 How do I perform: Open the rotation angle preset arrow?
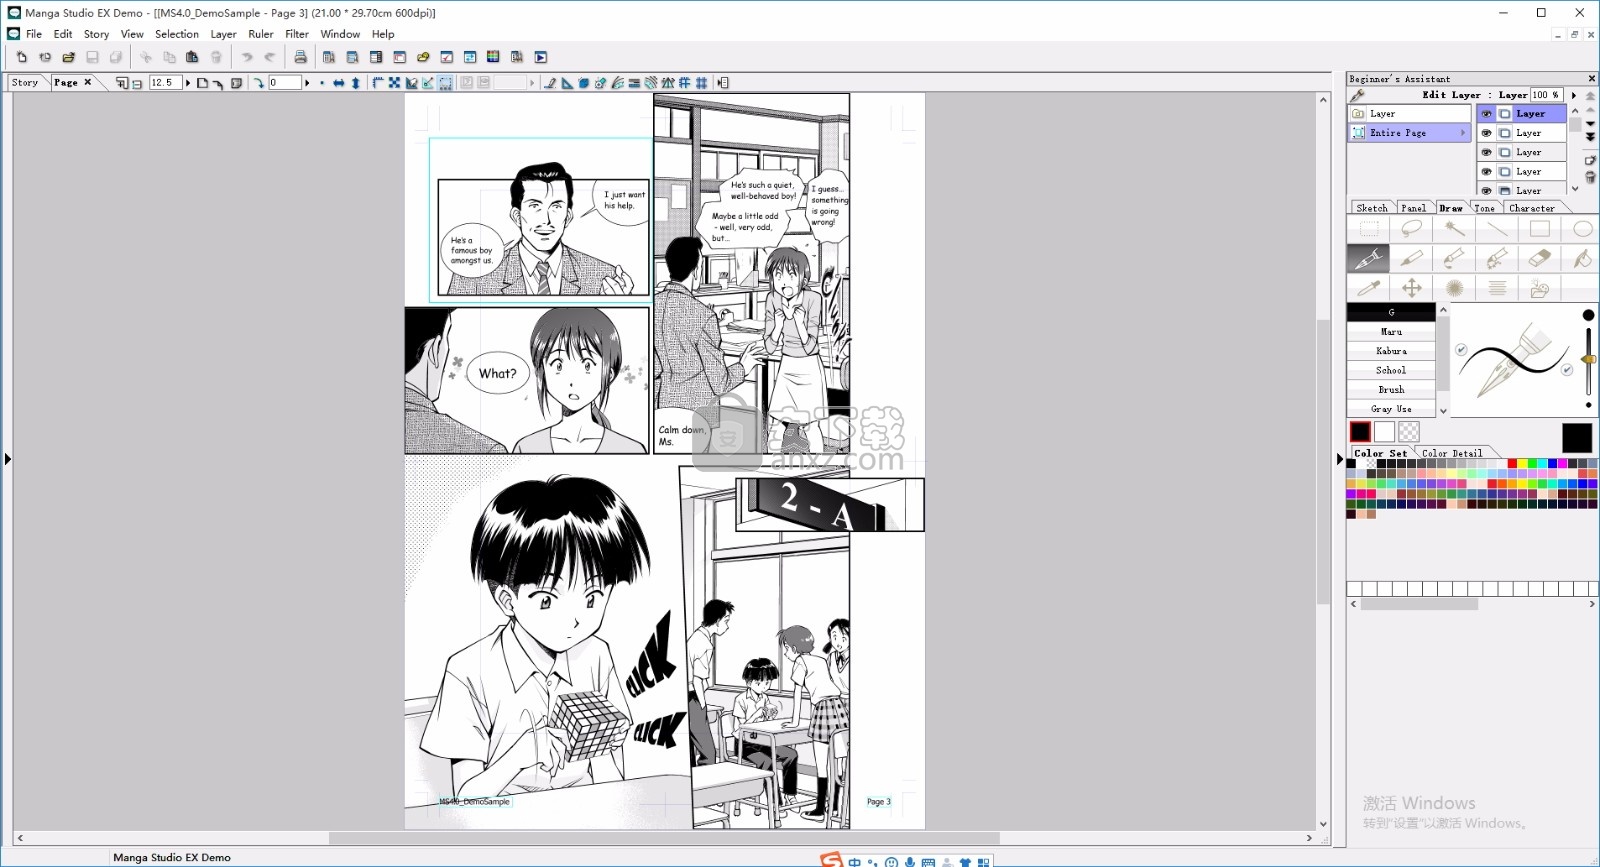(307, 83)
